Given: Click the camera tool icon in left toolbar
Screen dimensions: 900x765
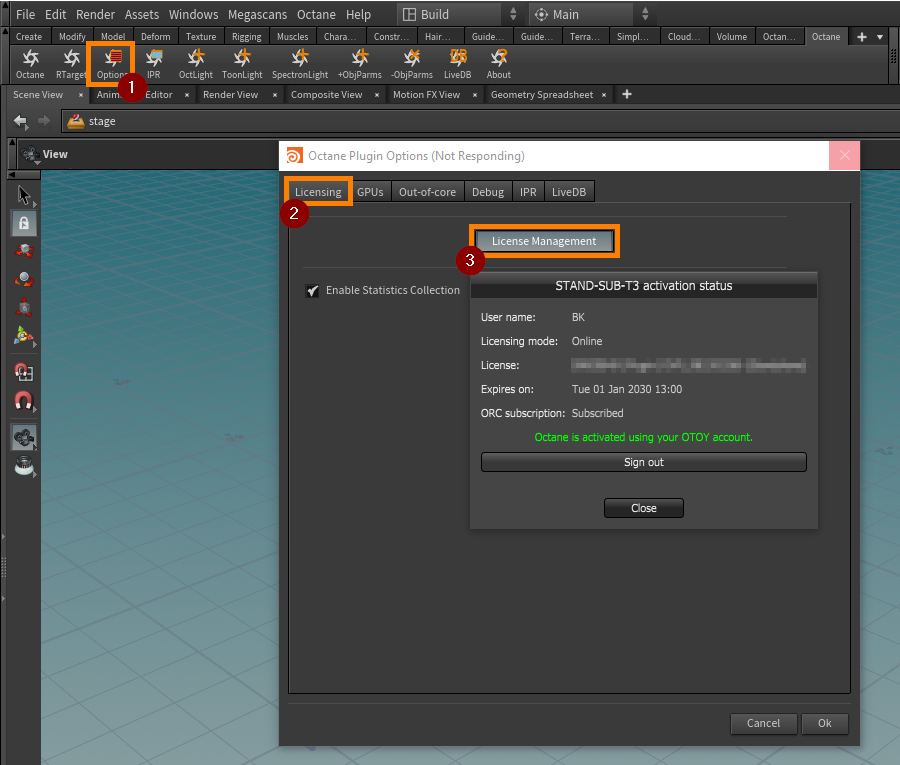Looking at the screenshot, I should pos(24,438).
